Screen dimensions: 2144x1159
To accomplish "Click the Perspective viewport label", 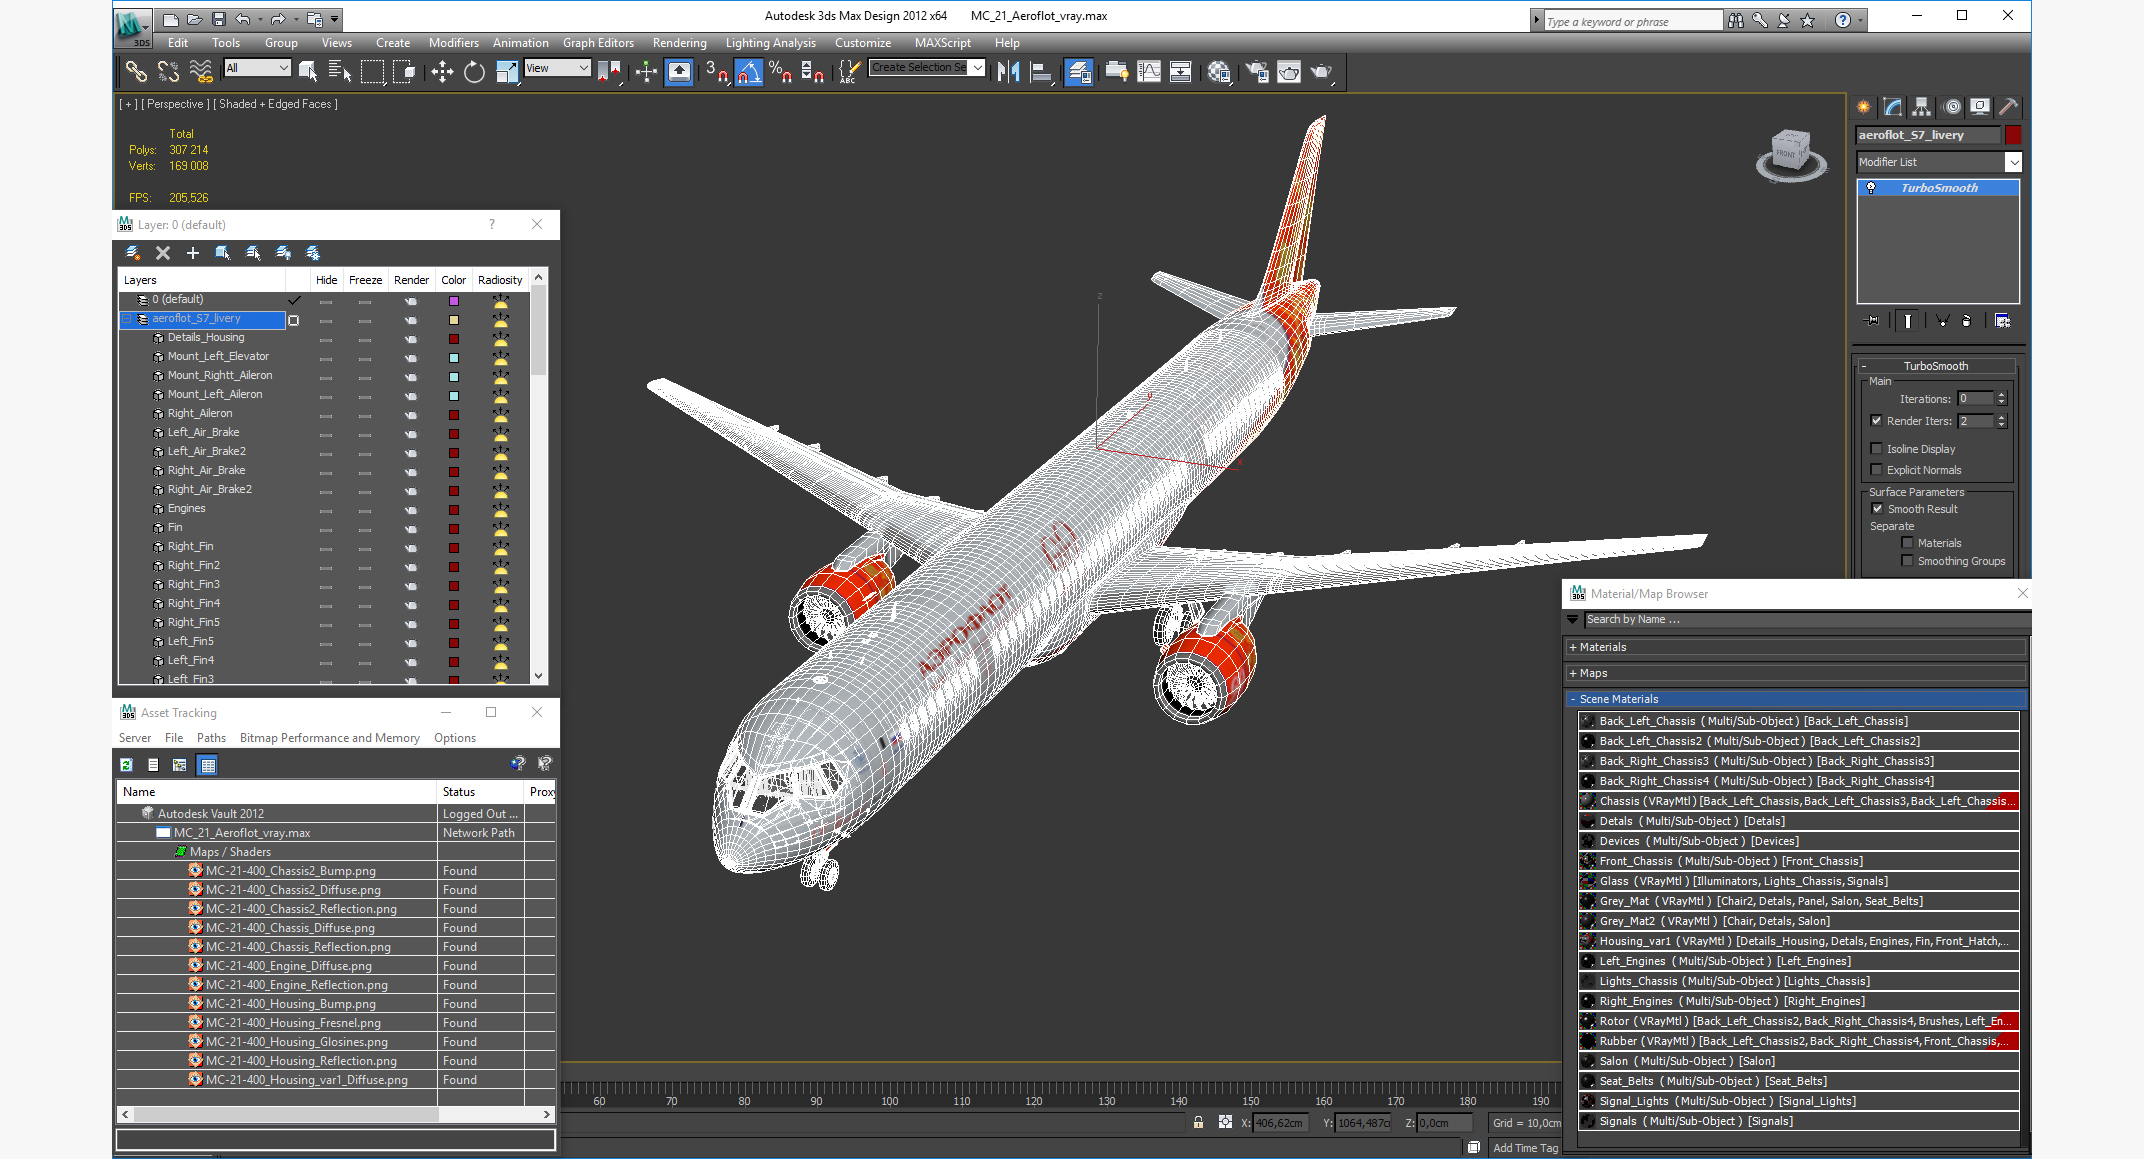I will coord(175,104).
